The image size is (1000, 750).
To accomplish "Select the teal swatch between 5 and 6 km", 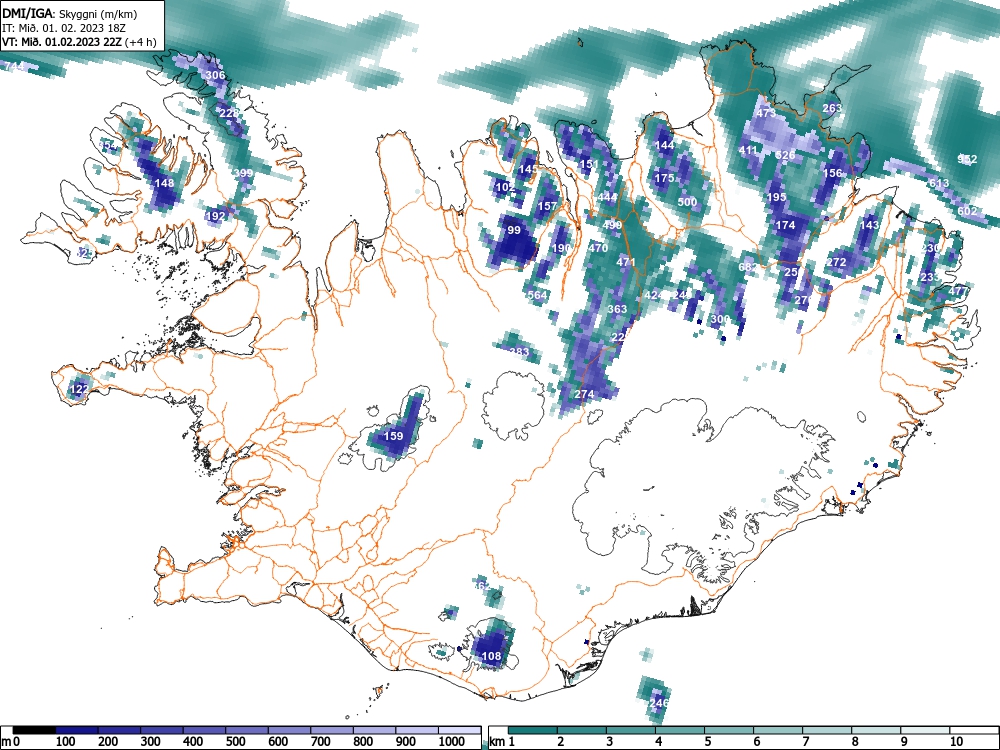I will [730, 730].
